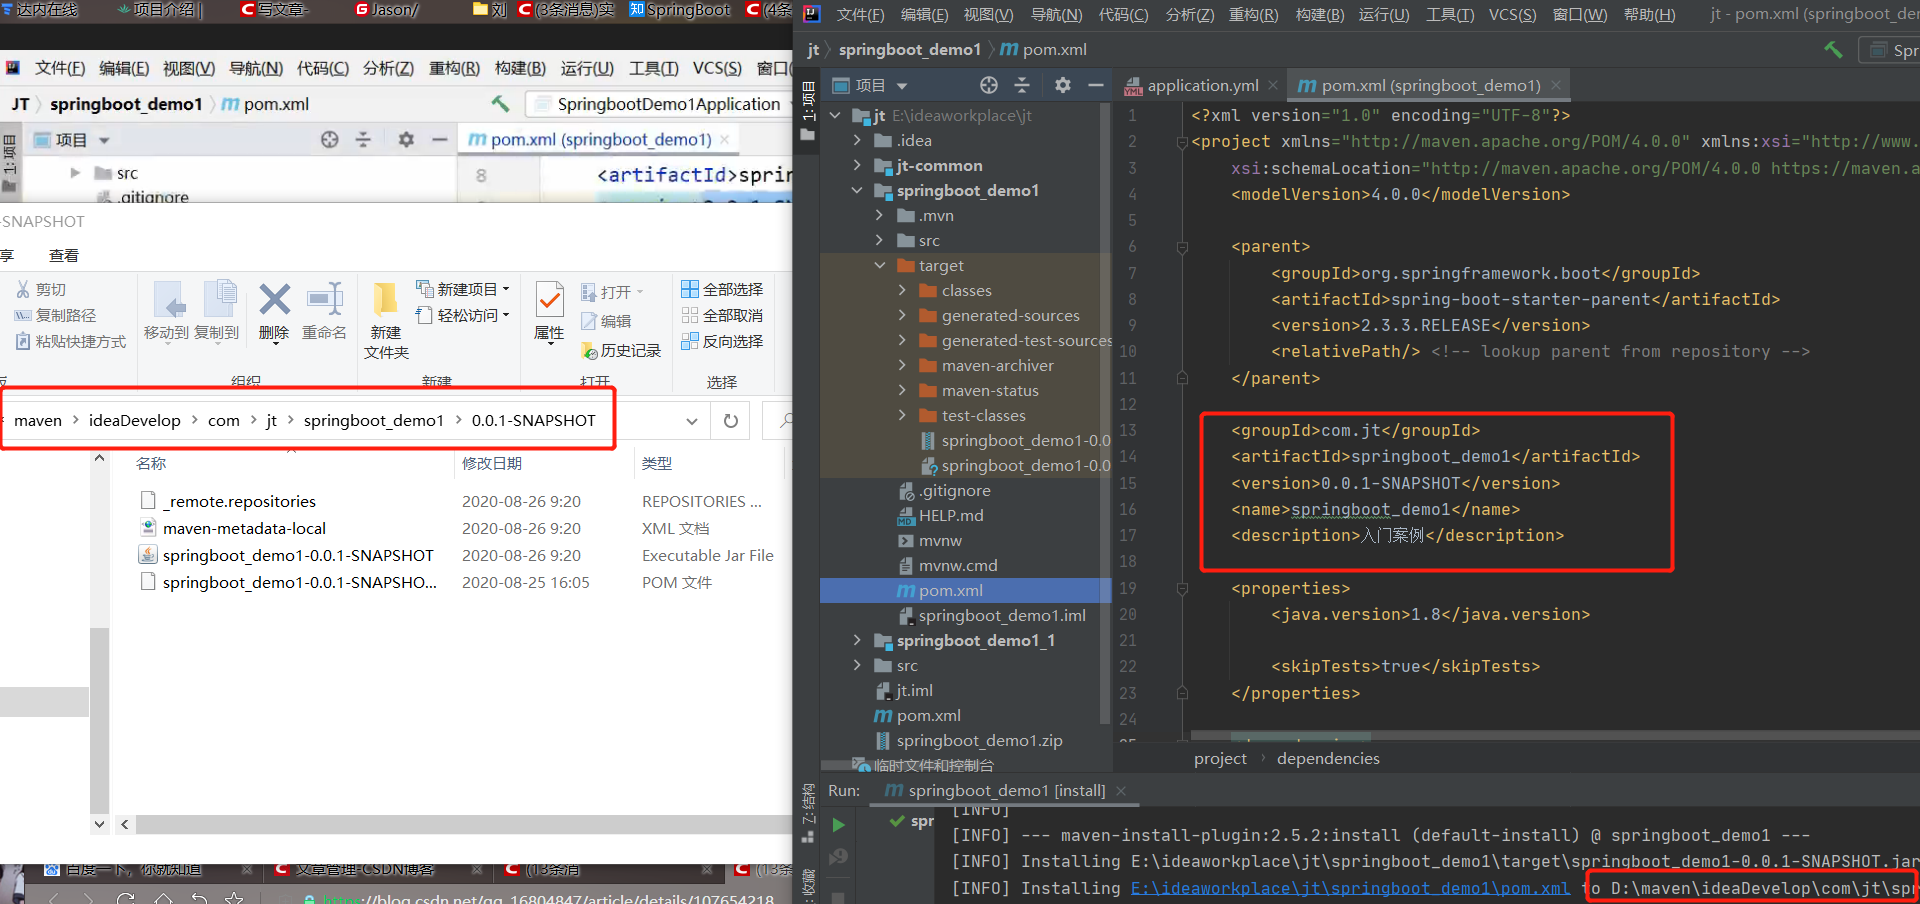
Task: Click the collapse all icon in right Project panel
Action: click(1022, 85)
